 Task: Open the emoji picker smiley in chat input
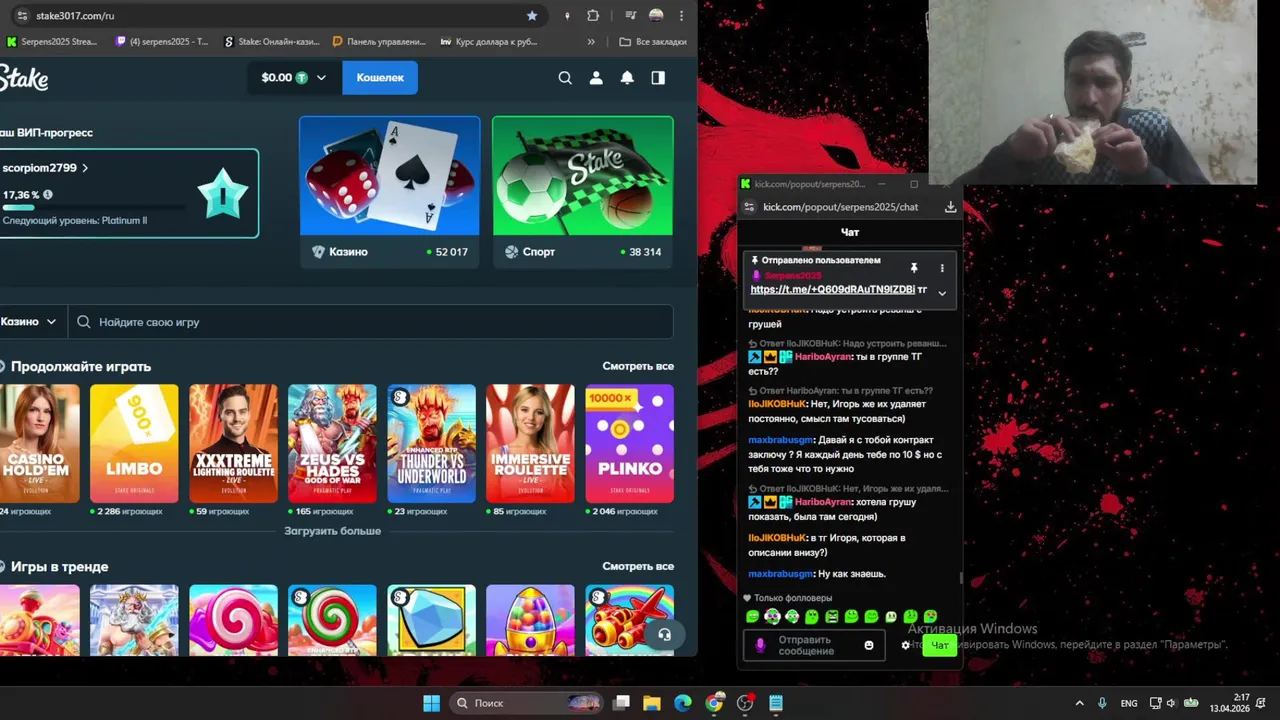(x=868, y=645)
